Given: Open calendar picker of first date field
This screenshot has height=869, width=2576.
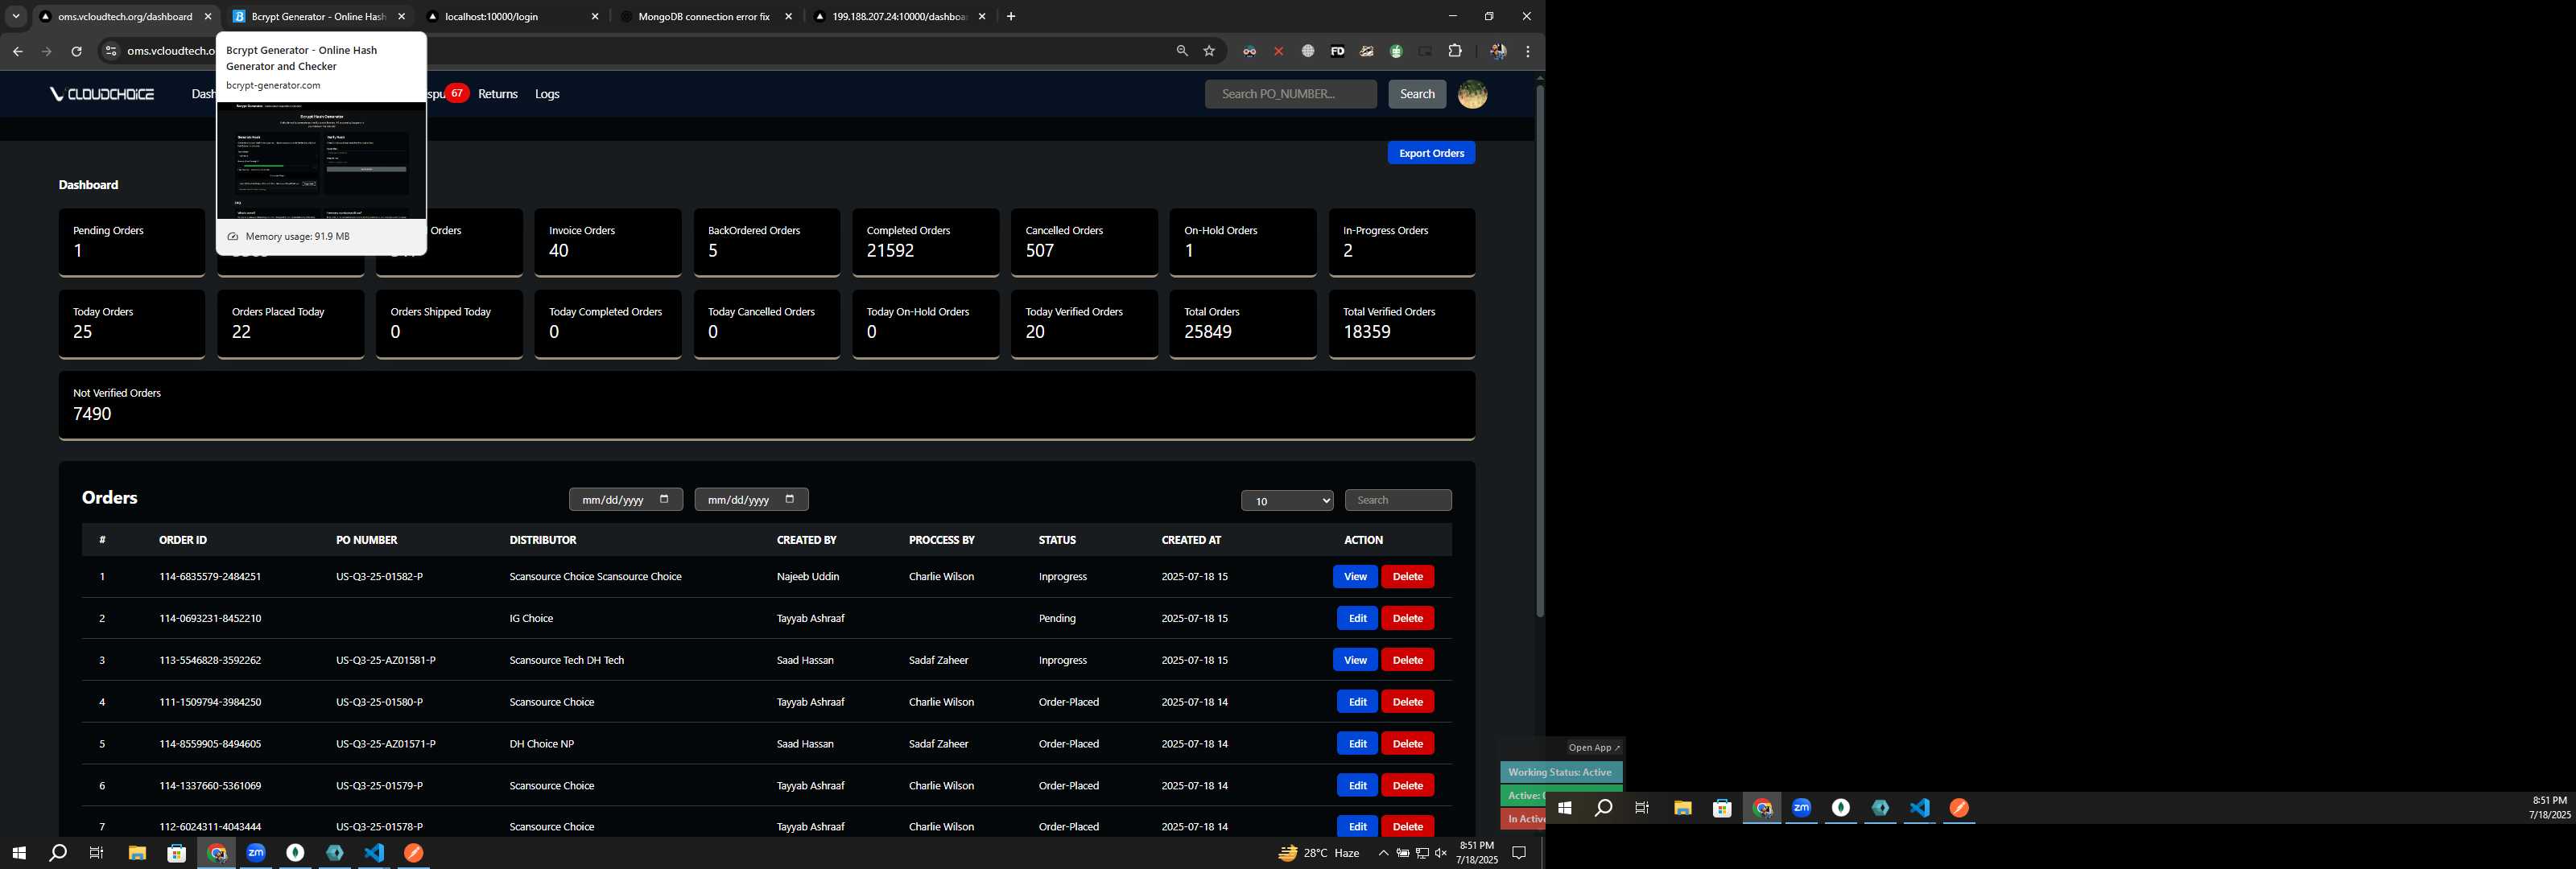Looking at the screenshot, I should pos(664,499).
